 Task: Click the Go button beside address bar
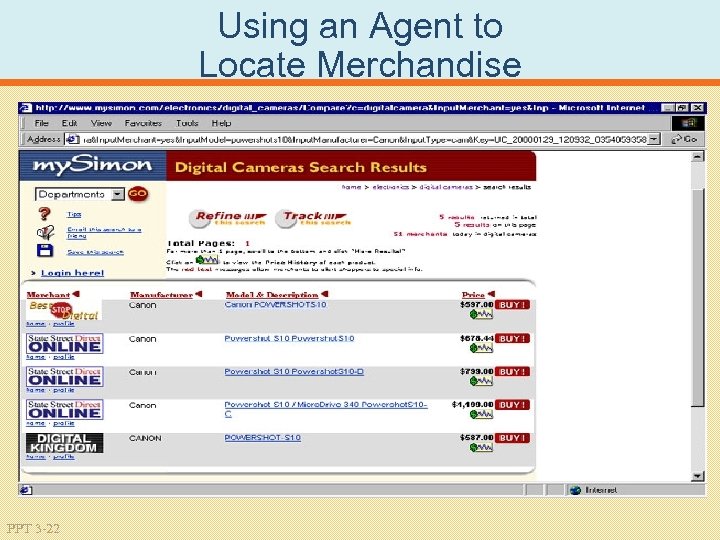(684, 139)
